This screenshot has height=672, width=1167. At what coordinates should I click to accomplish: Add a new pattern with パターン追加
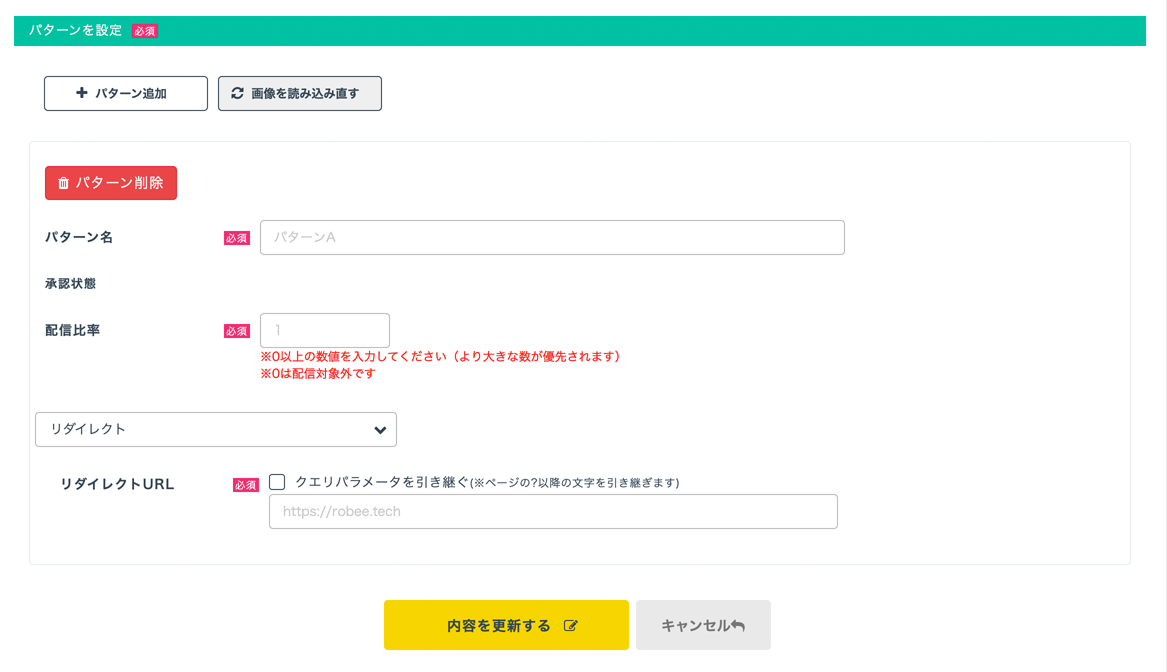[x=126, y=94]
